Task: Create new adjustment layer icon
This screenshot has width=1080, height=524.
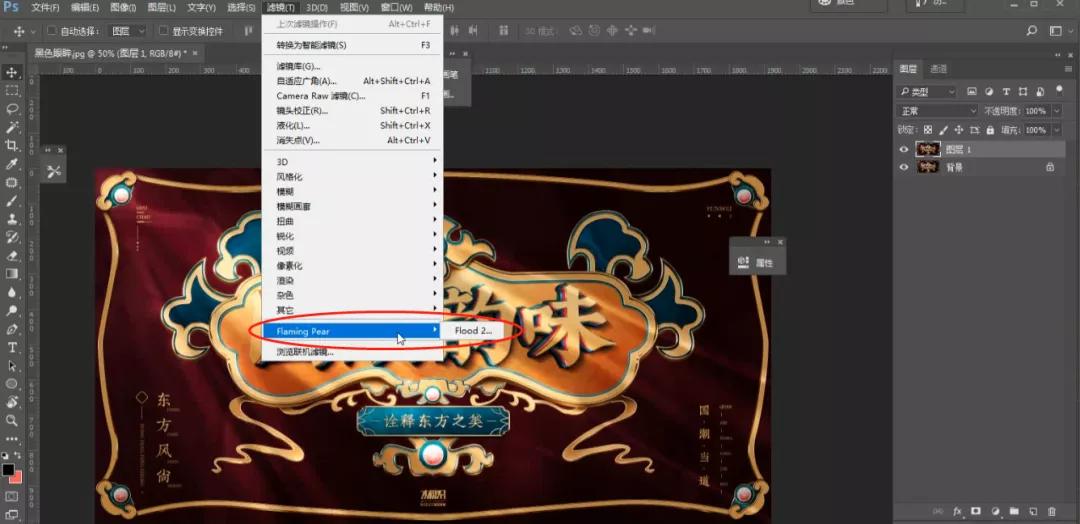Action: [x=995, y=512]
